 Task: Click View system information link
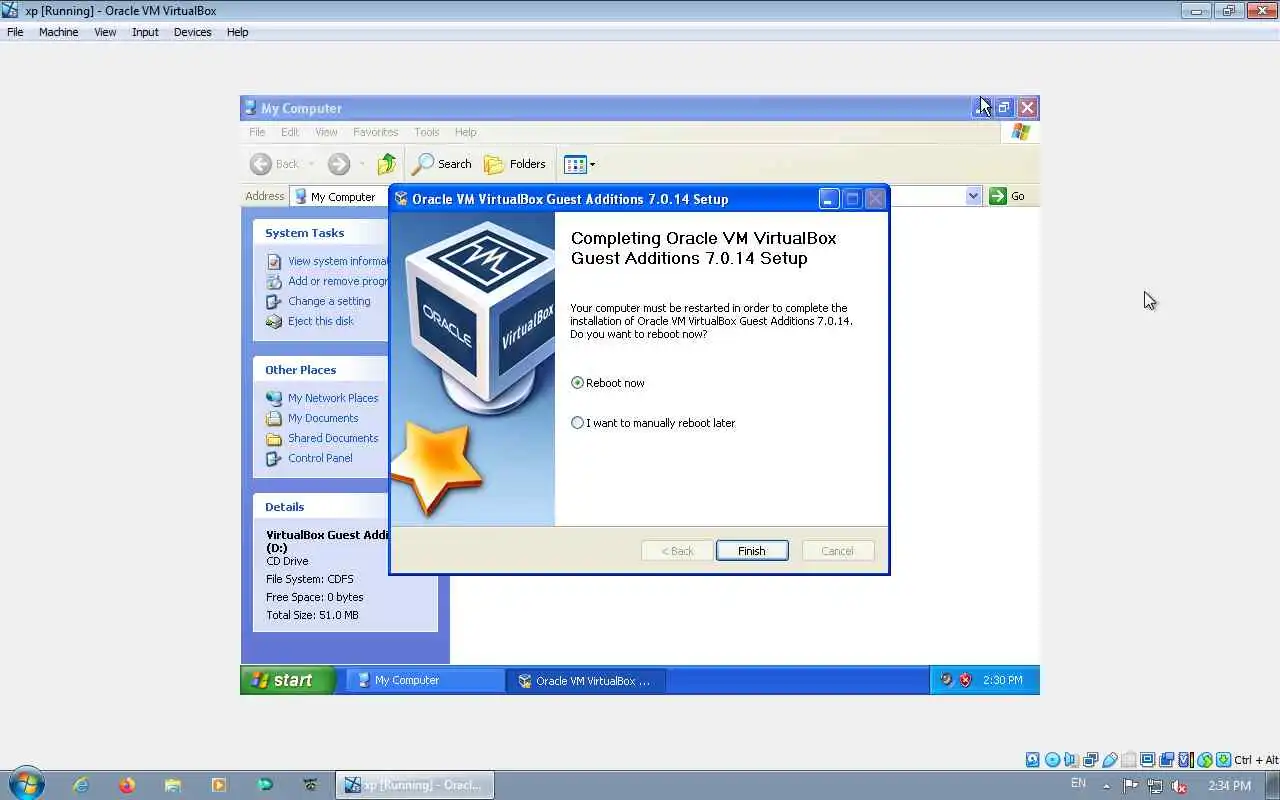337,261
